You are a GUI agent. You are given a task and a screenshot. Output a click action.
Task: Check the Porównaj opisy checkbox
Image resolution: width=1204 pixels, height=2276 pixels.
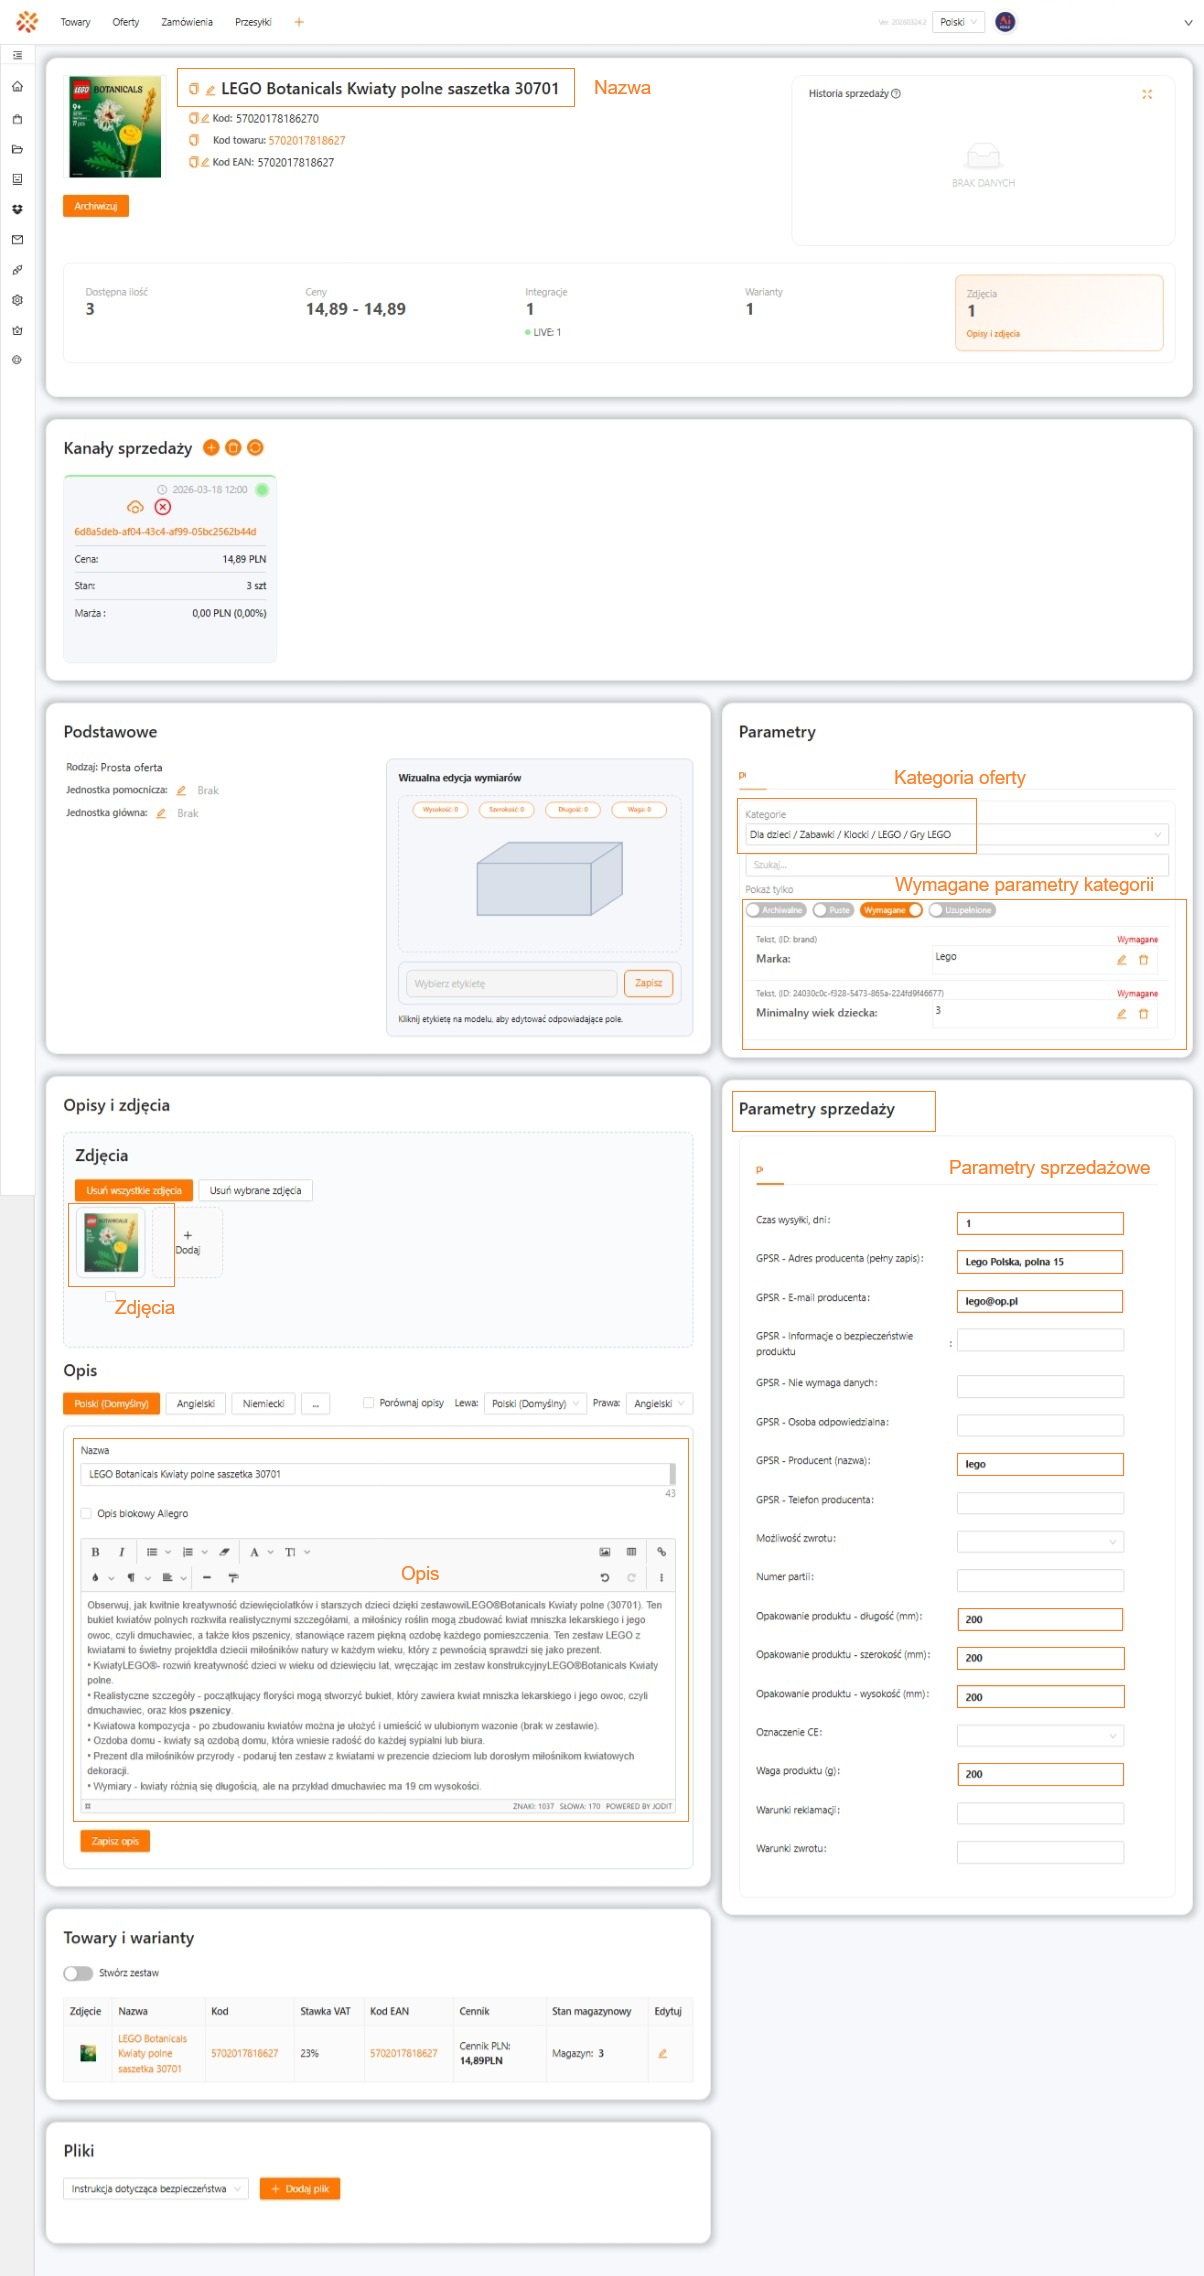tap(368, 1403)
